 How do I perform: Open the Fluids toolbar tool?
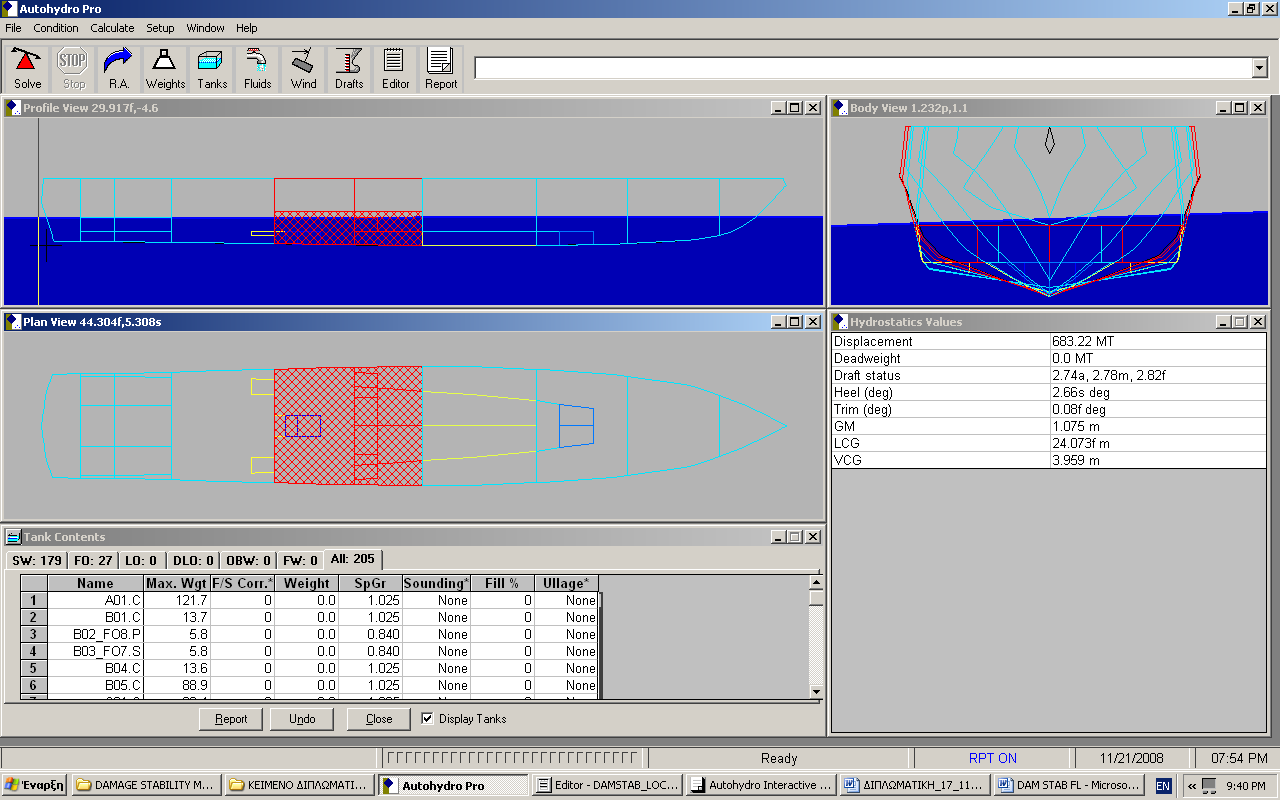coord(257,68)
